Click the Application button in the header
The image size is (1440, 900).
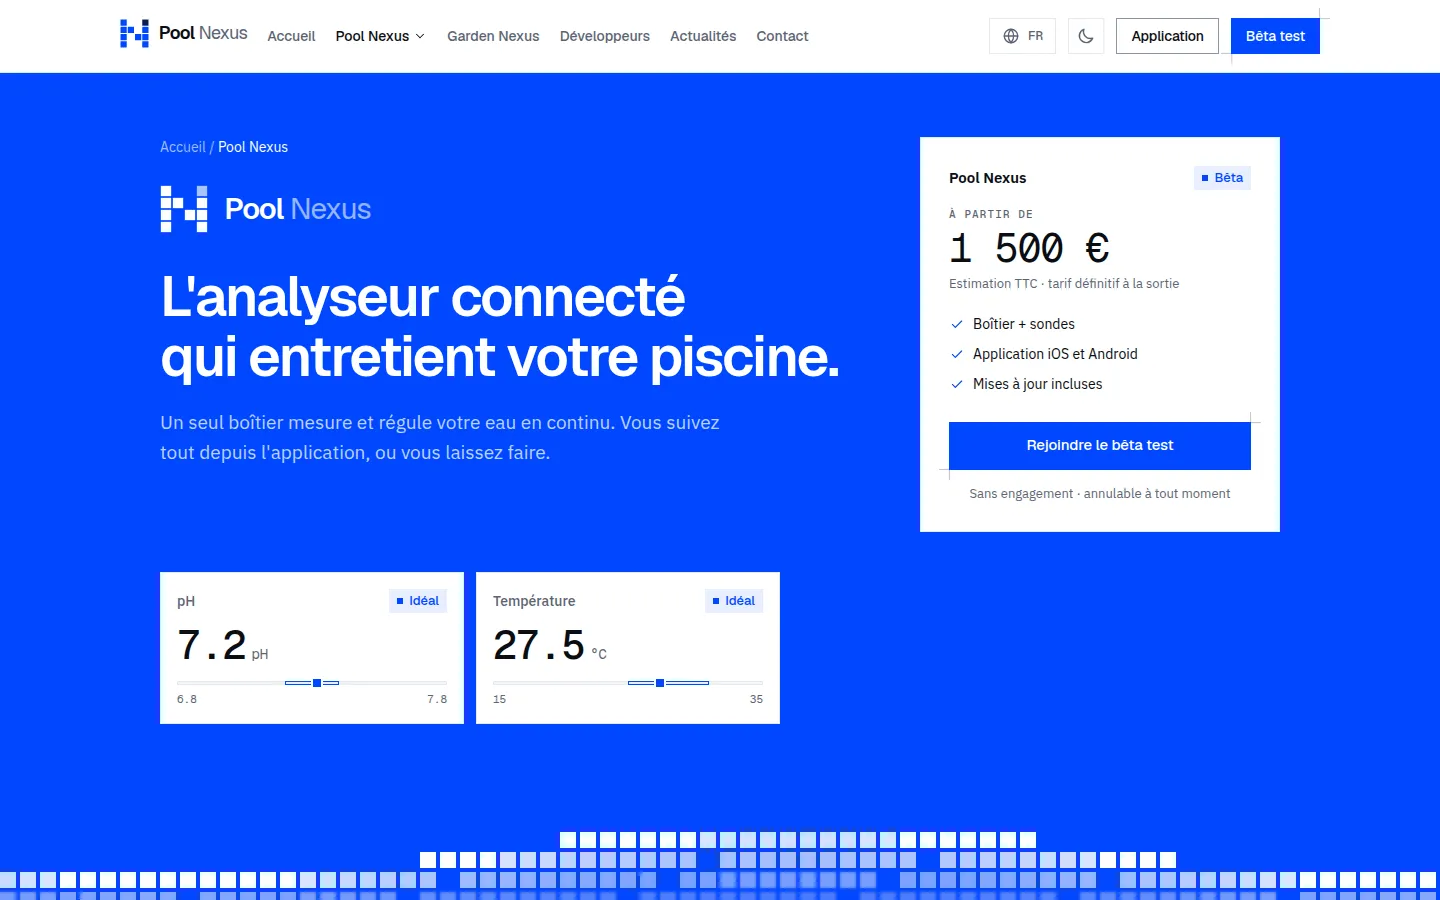coord(1167,36)
